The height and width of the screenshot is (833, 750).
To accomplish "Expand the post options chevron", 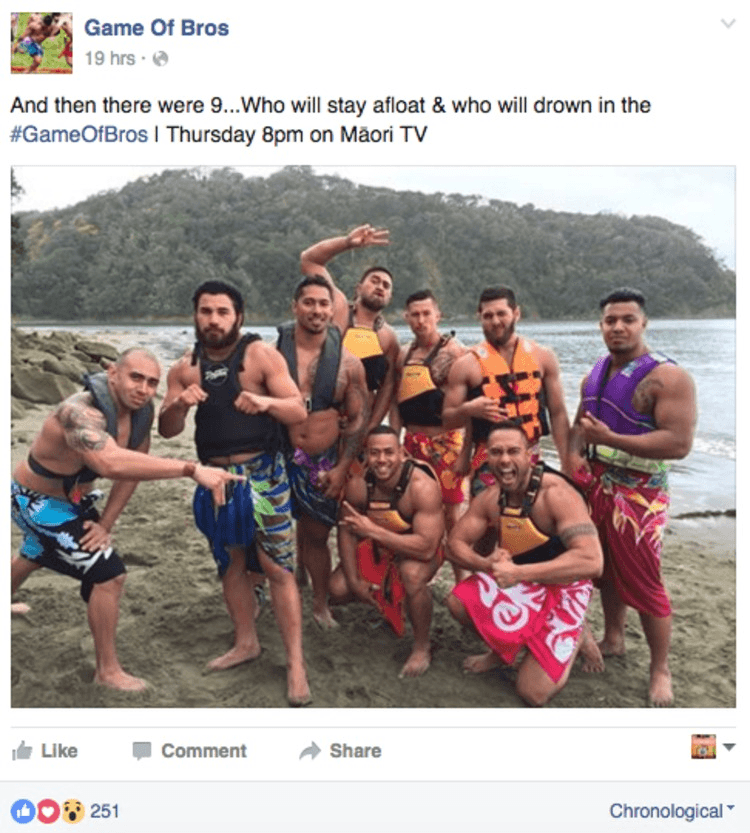I will (x=728, y=23).
